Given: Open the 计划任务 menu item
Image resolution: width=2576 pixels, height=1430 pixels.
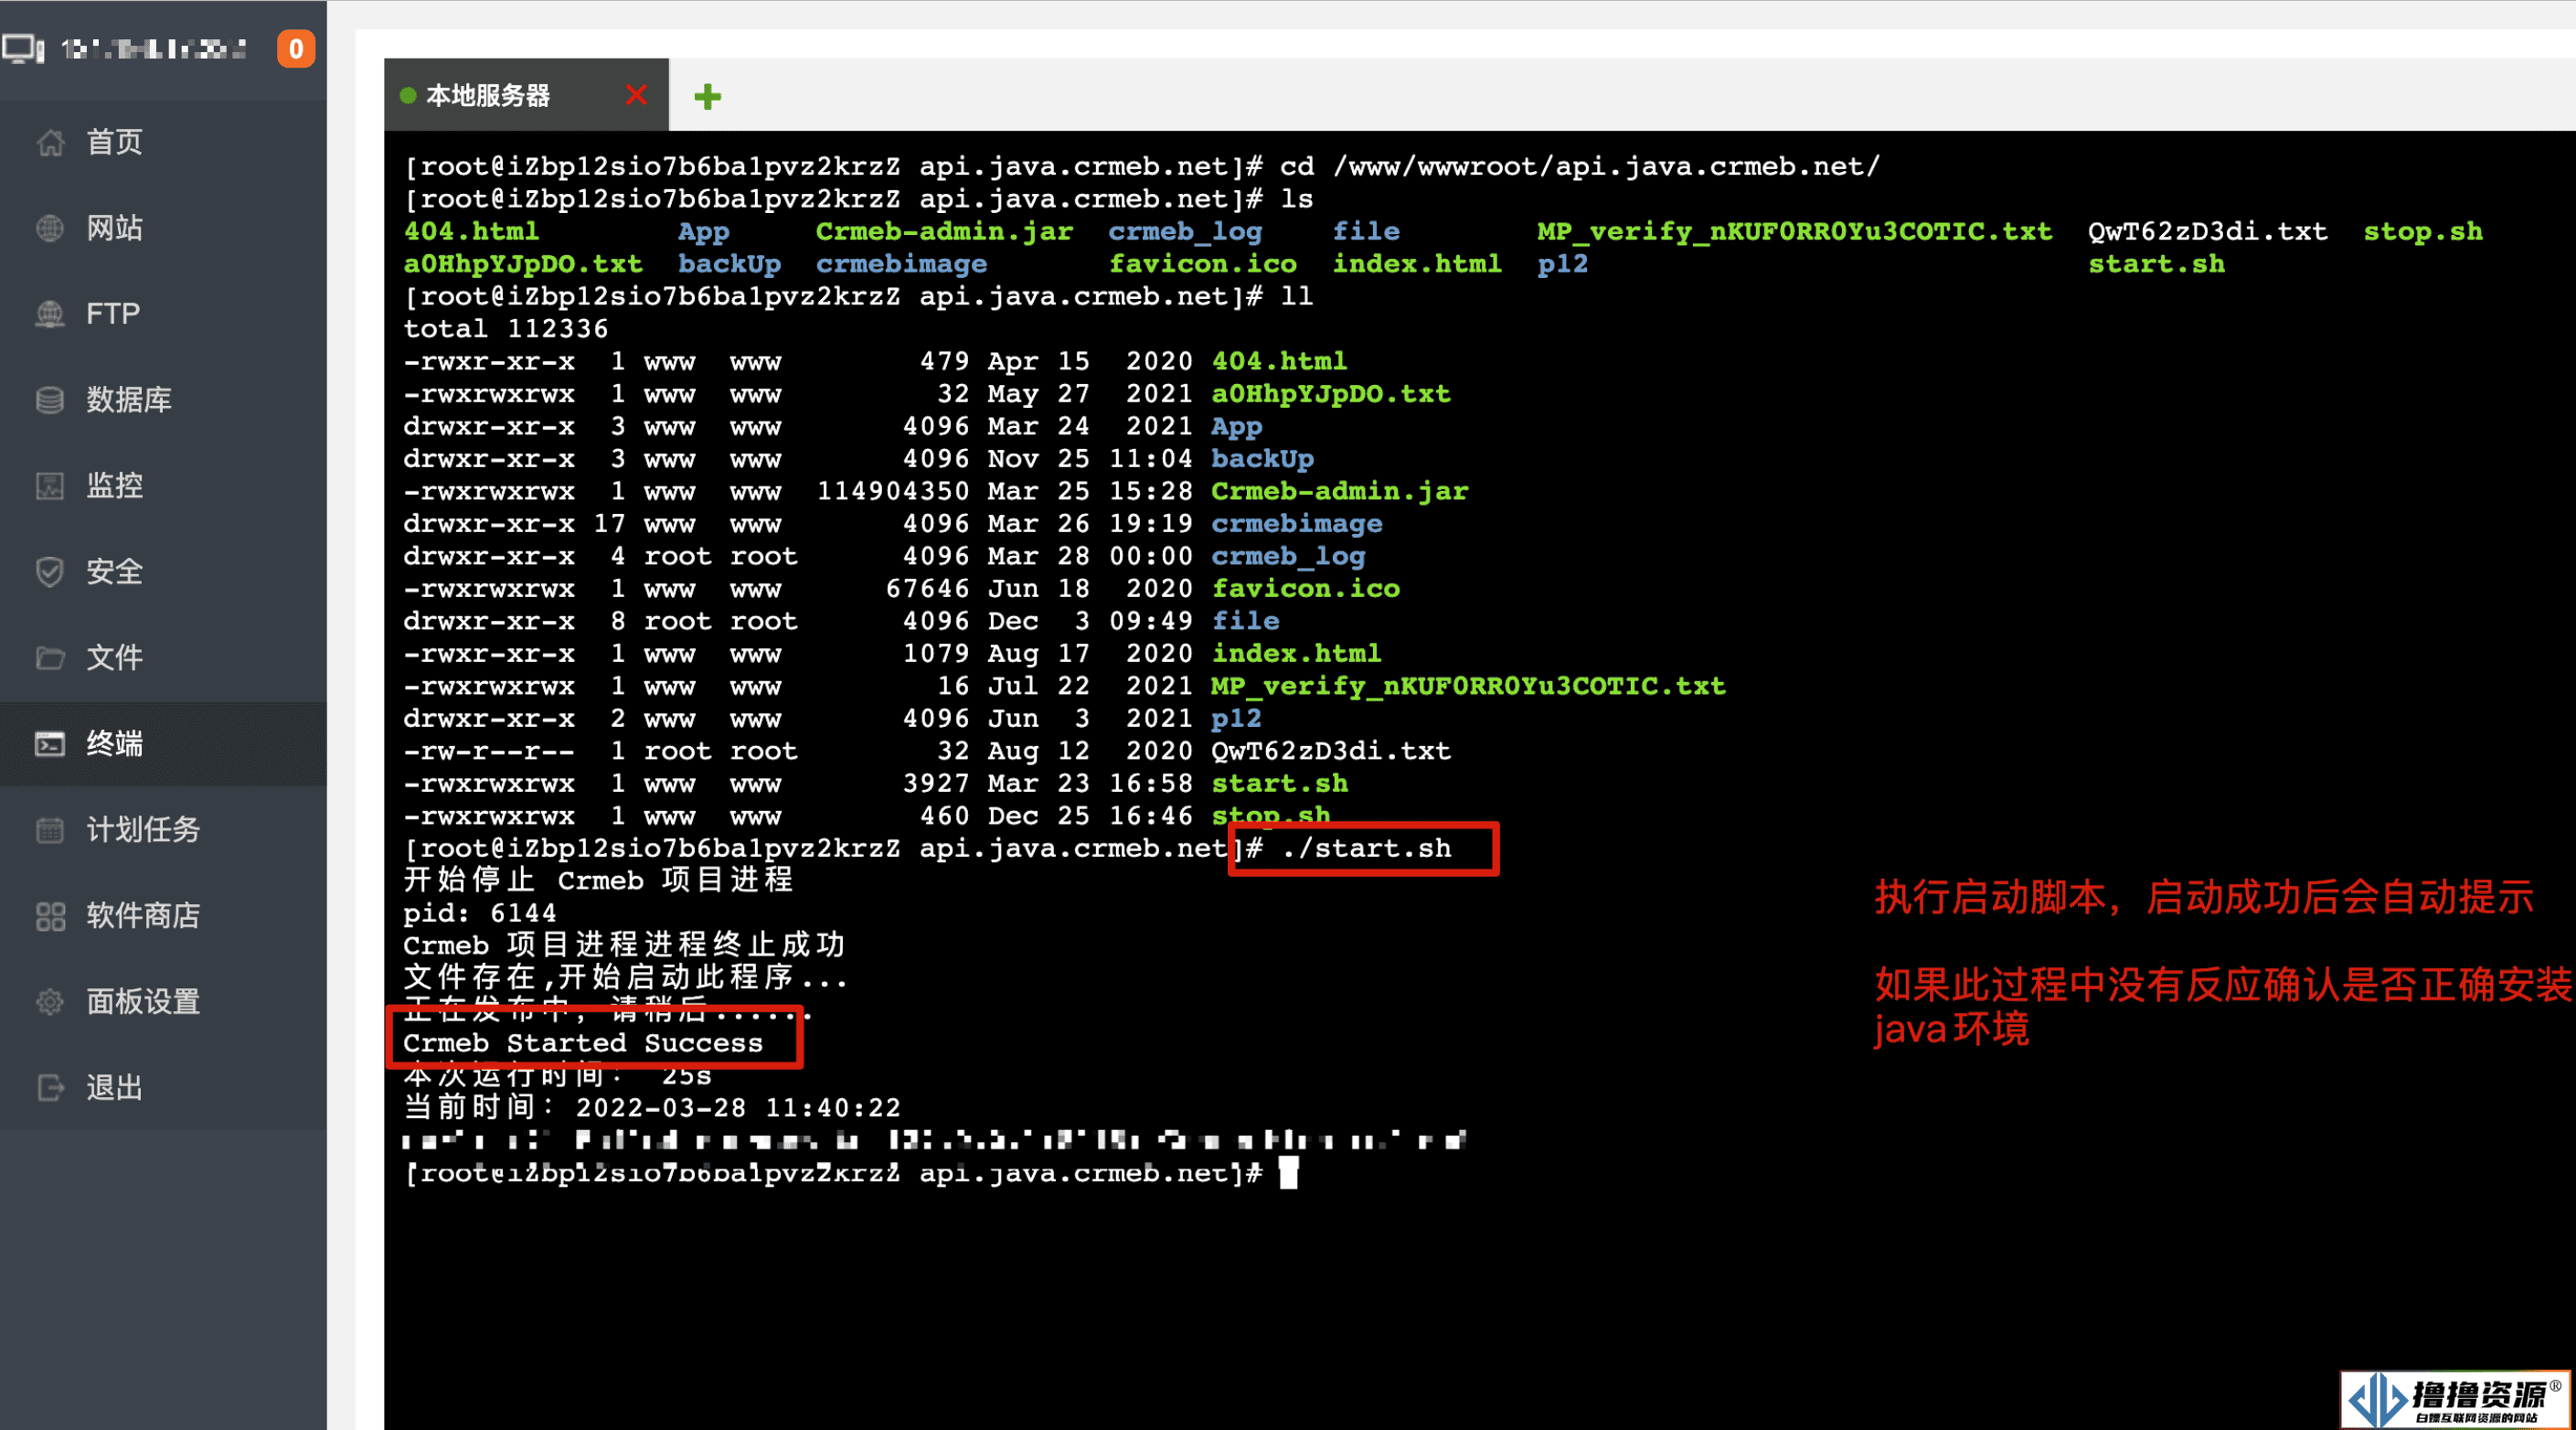Looking at the screenshot, I should [163, 830].
